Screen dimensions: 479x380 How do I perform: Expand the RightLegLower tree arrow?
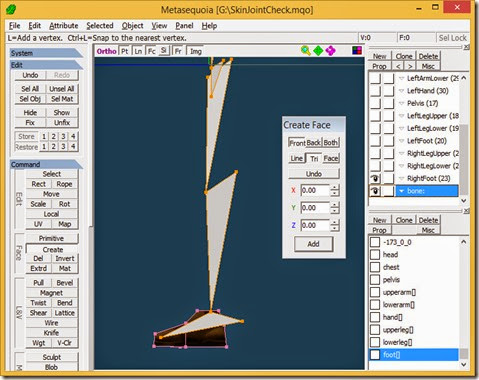401,166
